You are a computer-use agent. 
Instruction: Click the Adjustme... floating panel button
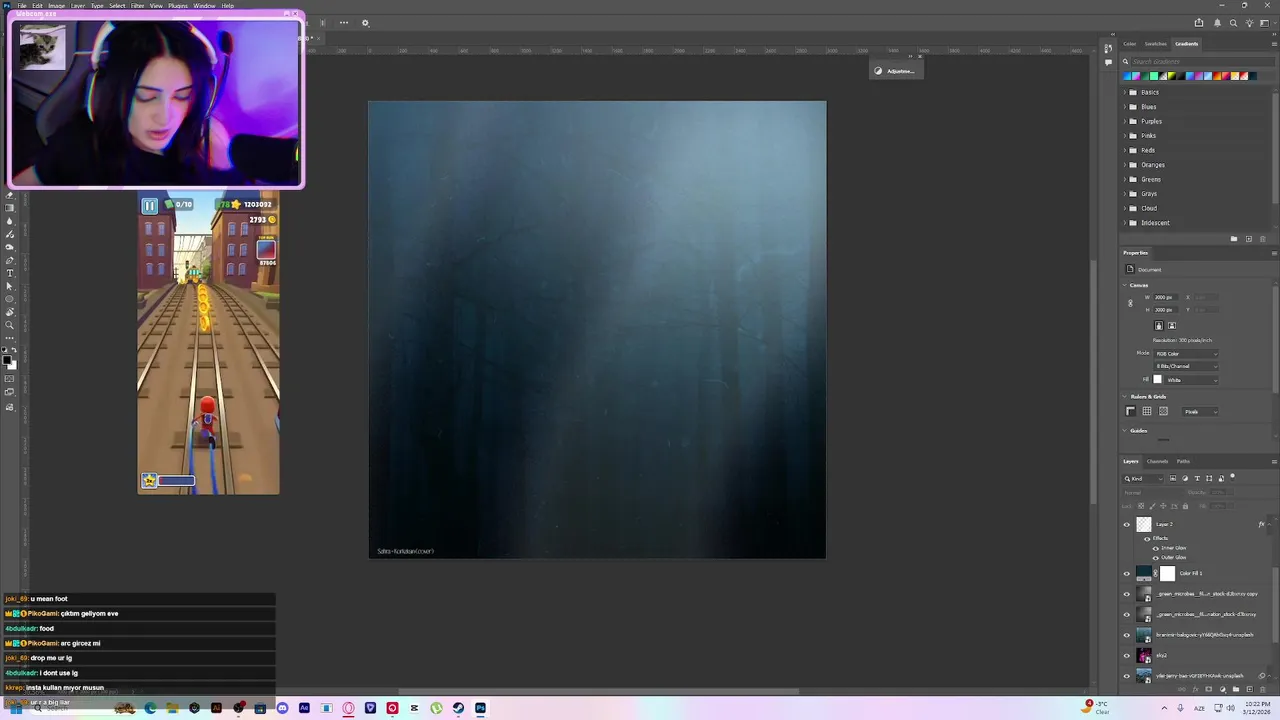tap(895, 71)
